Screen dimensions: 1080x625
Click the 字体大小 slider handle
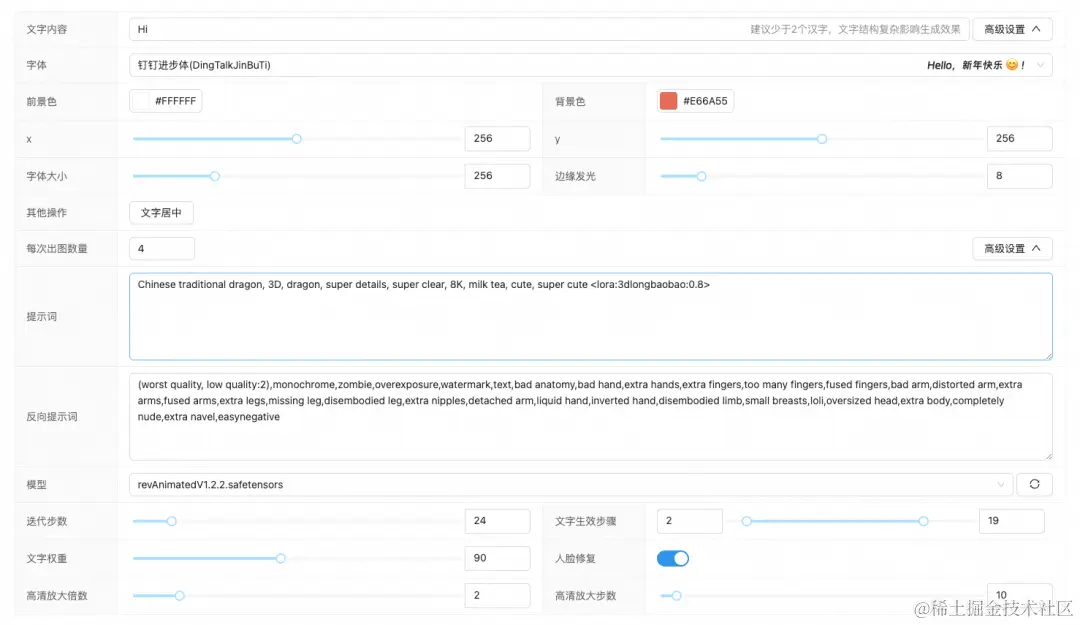[214, 176]
